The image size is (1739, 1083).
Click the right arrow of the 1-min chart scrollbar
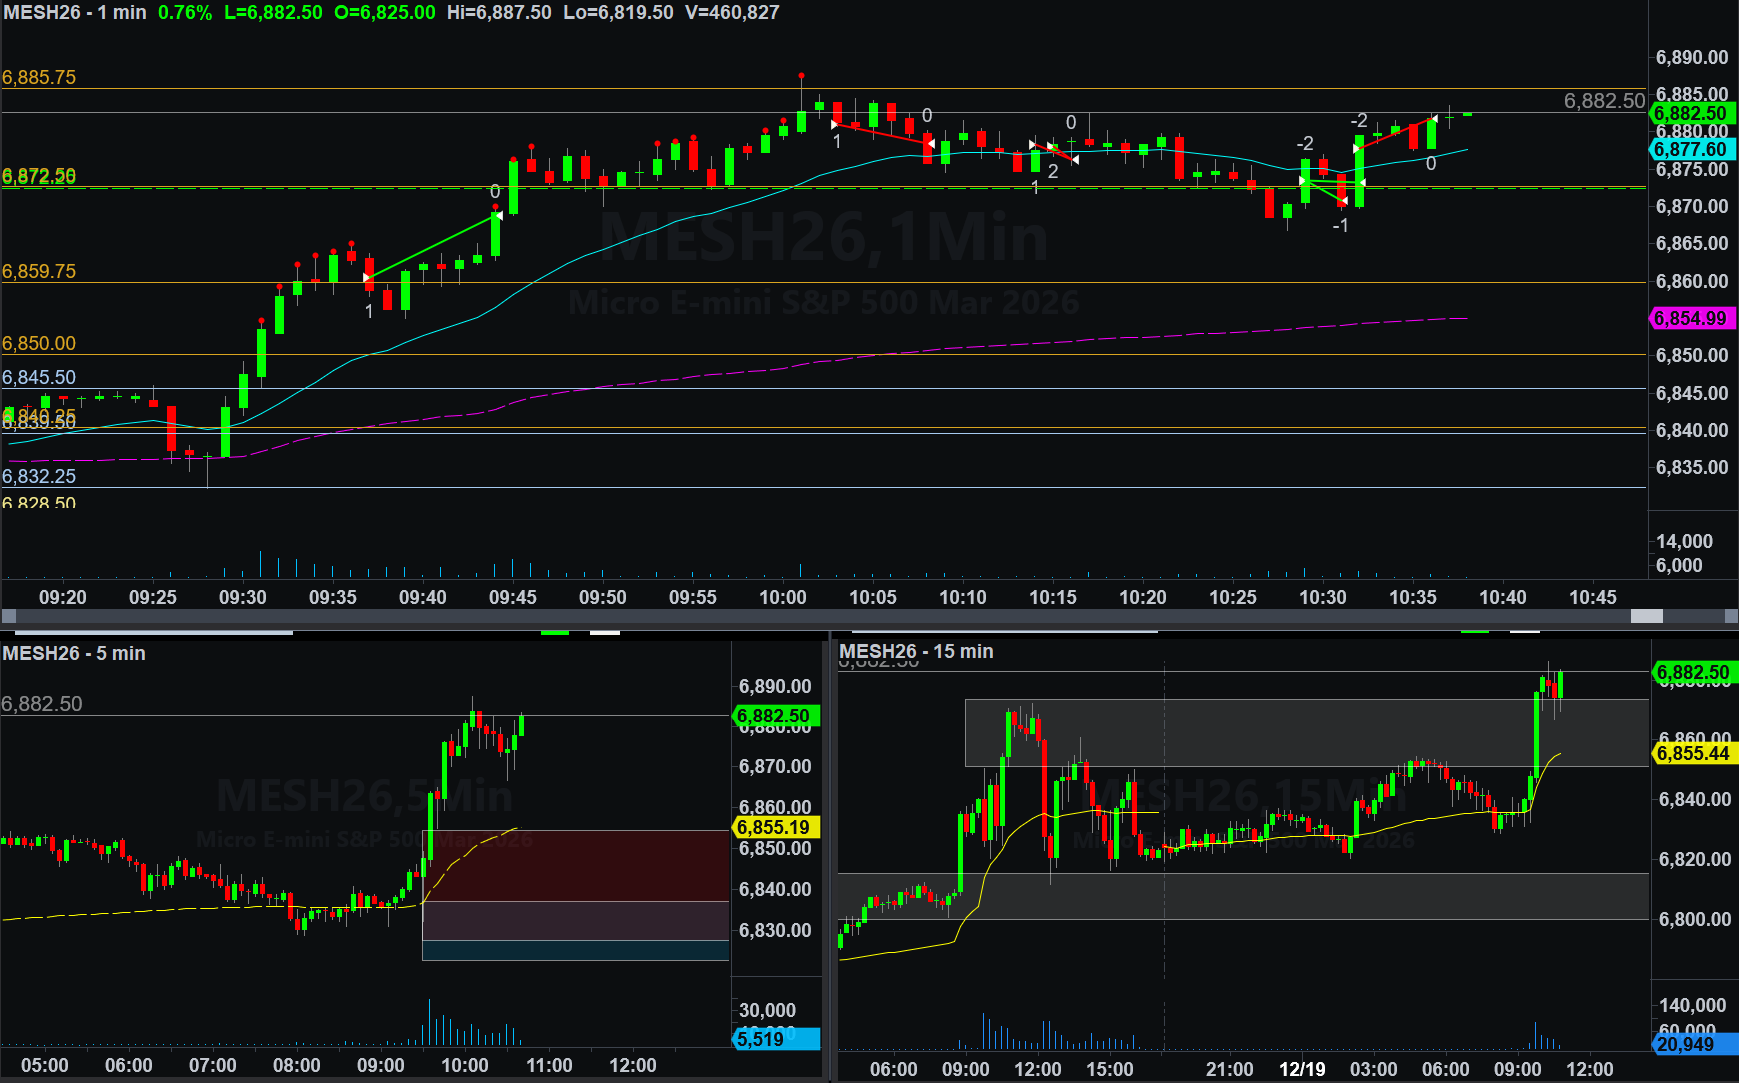[x=1730, y=617]
